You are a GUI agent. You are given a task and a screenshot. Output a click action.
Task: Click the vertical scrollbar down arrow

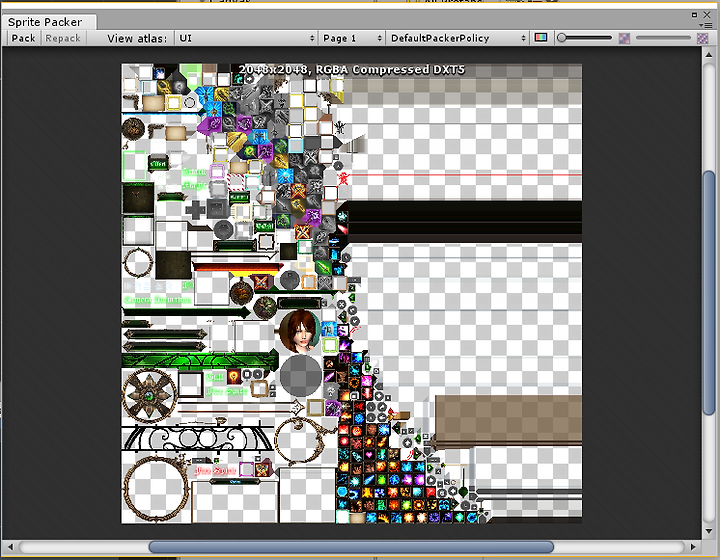709,531
